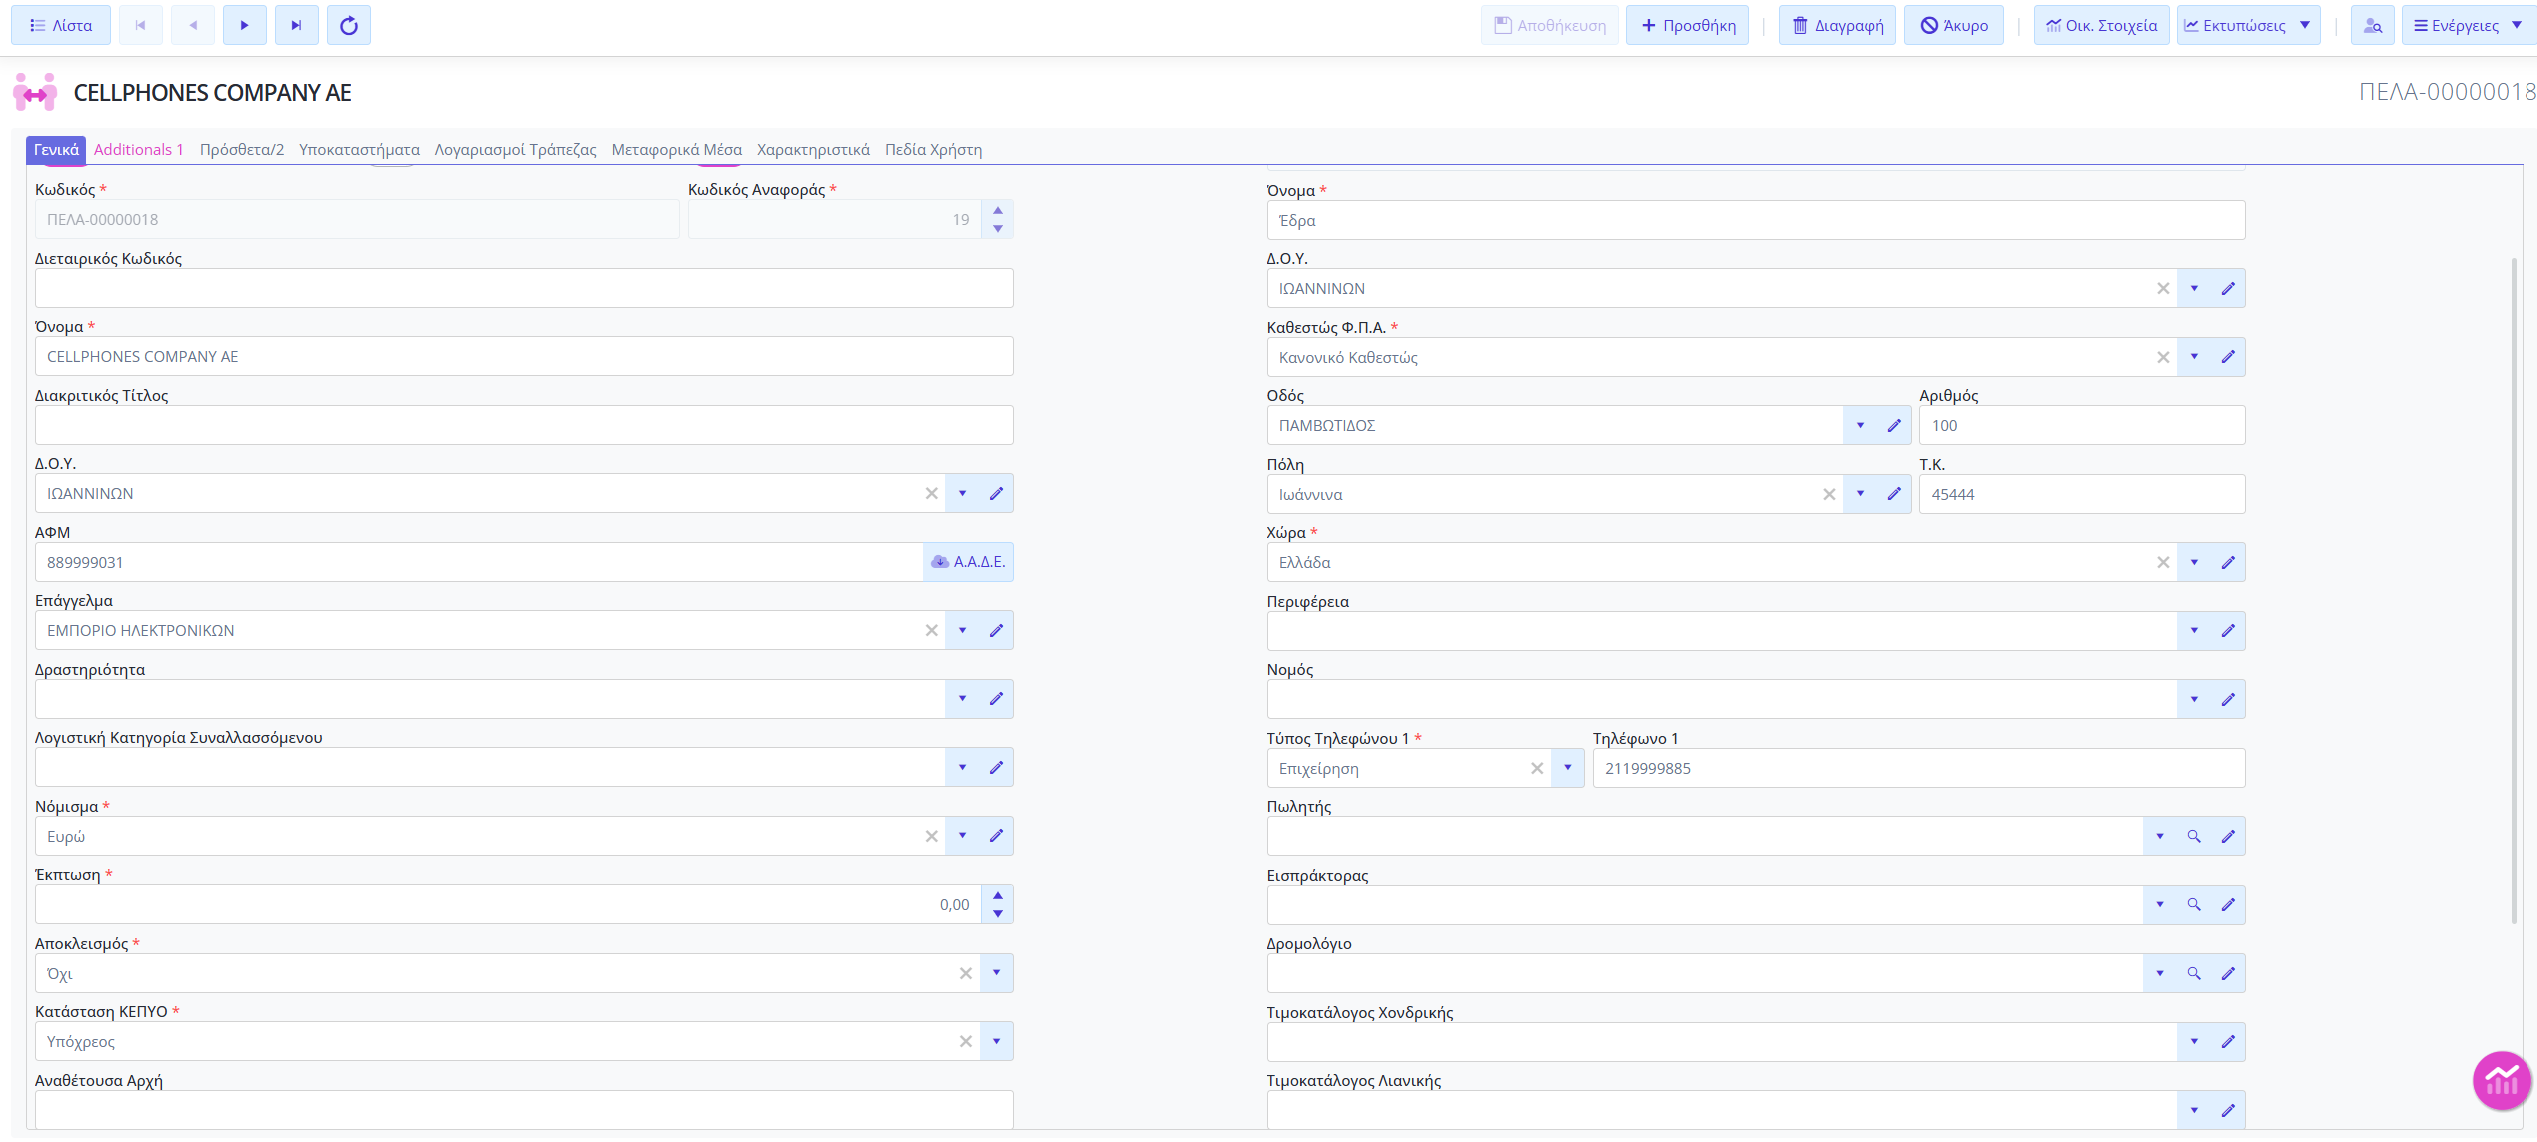This screenshot has width=2537, height=1142.
Task: Go to the previous record
Action: (192, 25)
